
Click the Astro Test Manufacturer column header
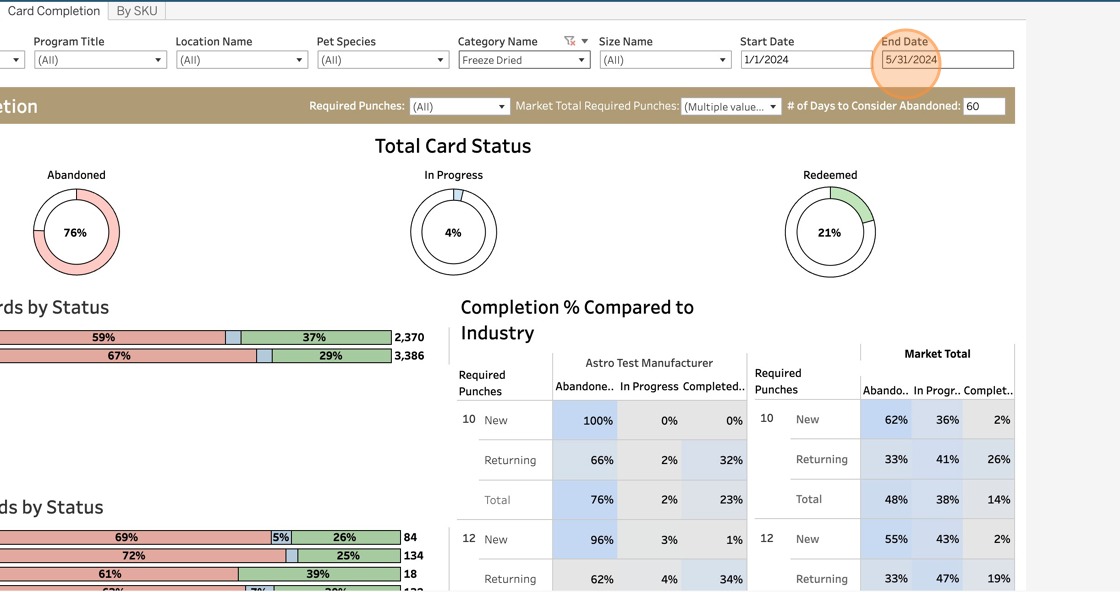[649, 363]
